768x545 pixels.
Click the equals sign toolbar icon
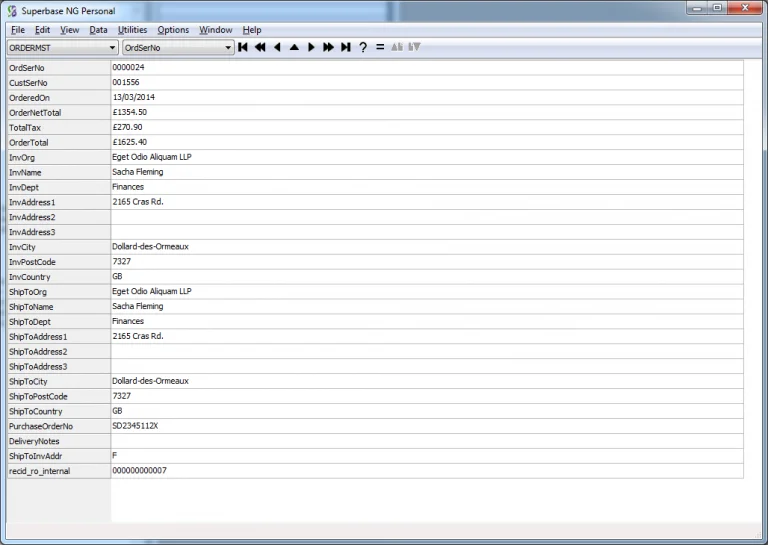[x=380, y=47]
